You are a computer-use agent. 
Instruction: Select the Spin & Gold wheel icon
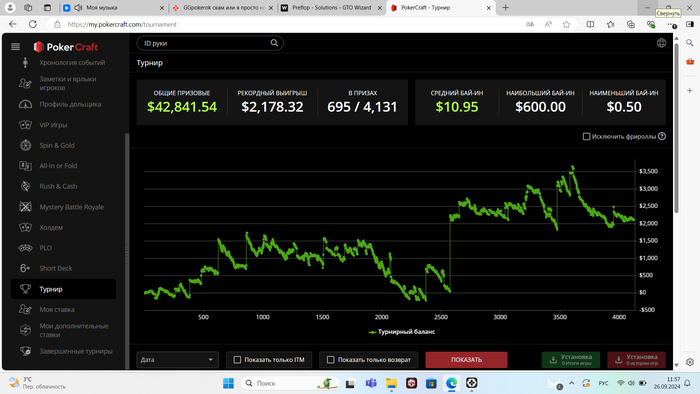click(25, 145)
